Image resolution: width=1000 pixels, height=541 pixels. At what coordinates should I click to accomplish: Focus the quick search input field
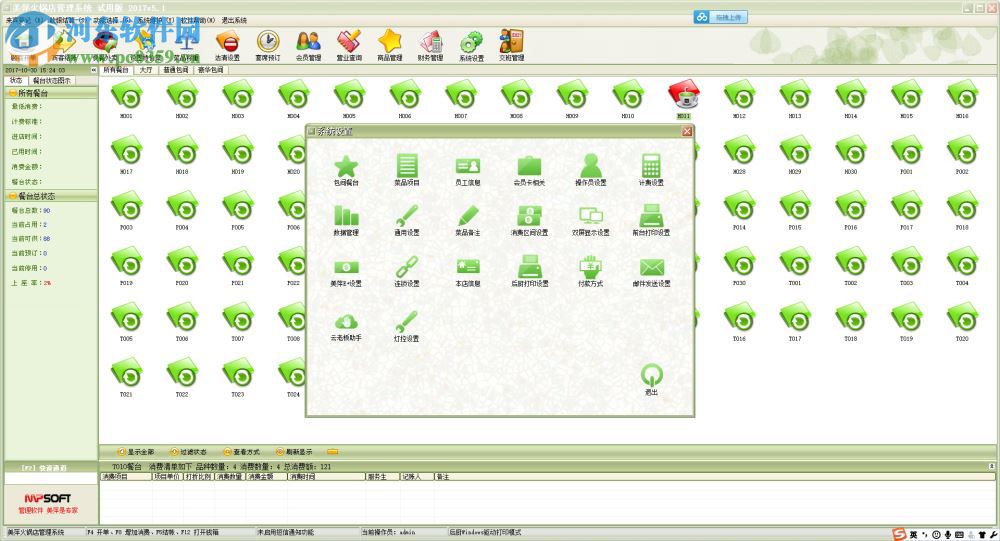point(51,478)
